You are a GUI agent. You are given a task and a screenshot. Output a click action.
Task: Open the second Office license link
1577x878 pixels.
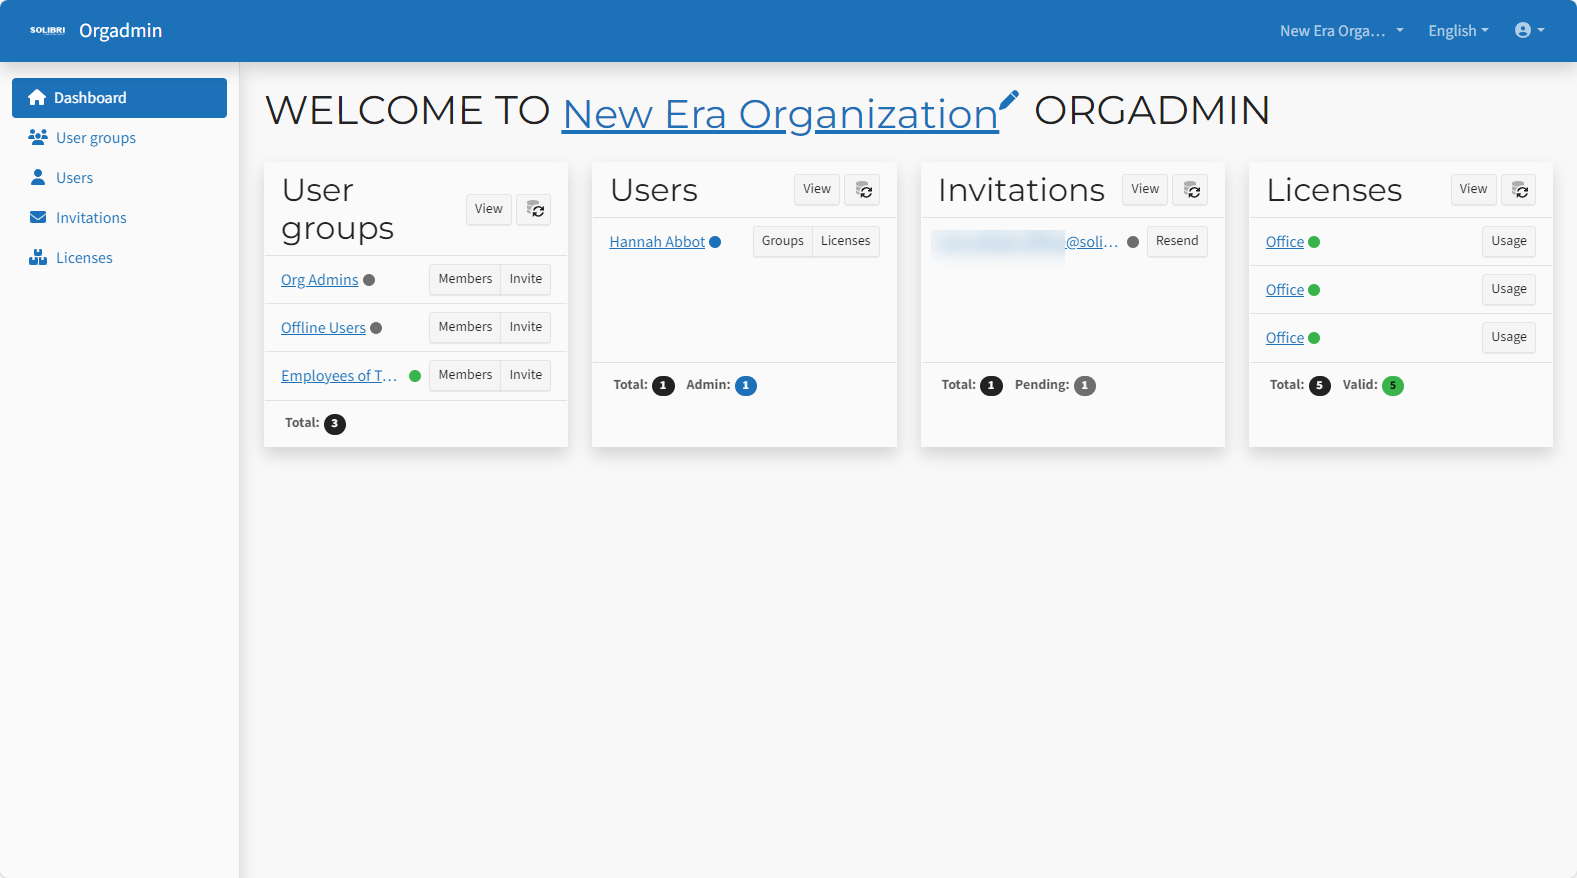point(1284,290)
